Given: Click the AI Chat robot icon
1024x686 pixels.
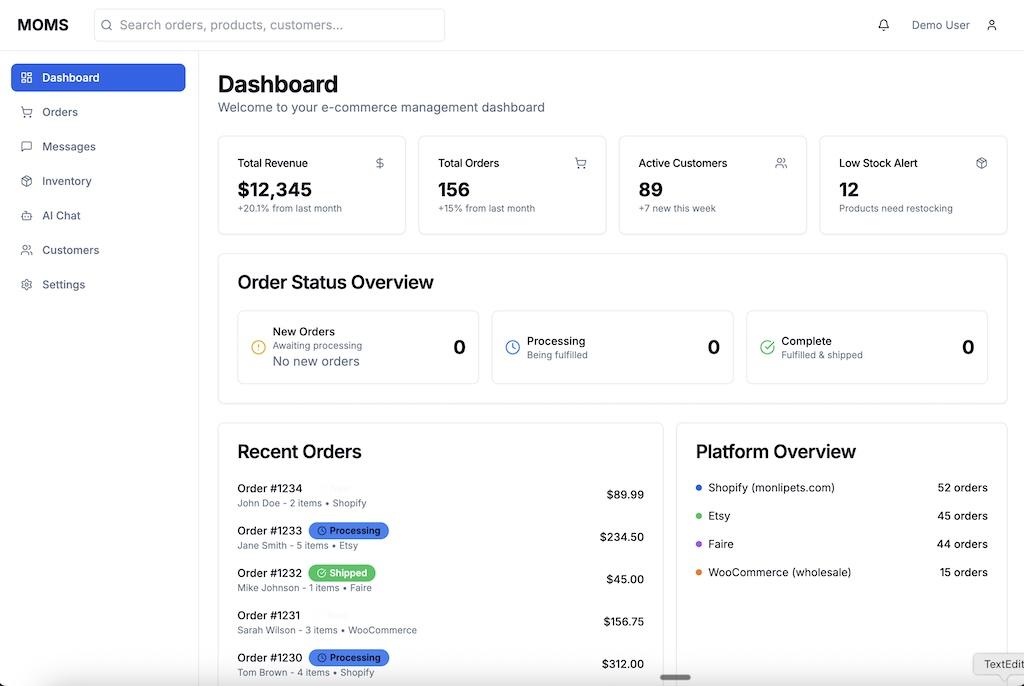Looking at the screenshot, I should 27,216.
